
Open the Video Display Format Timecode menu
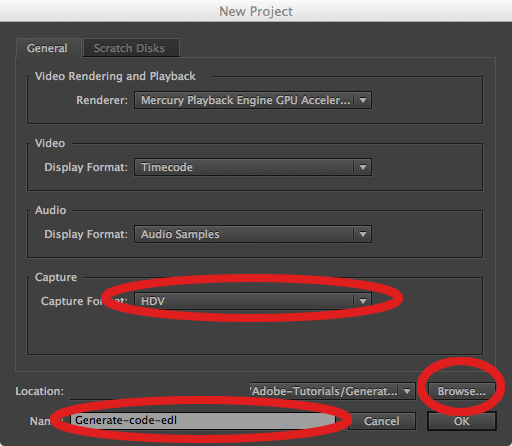[253, 167]
